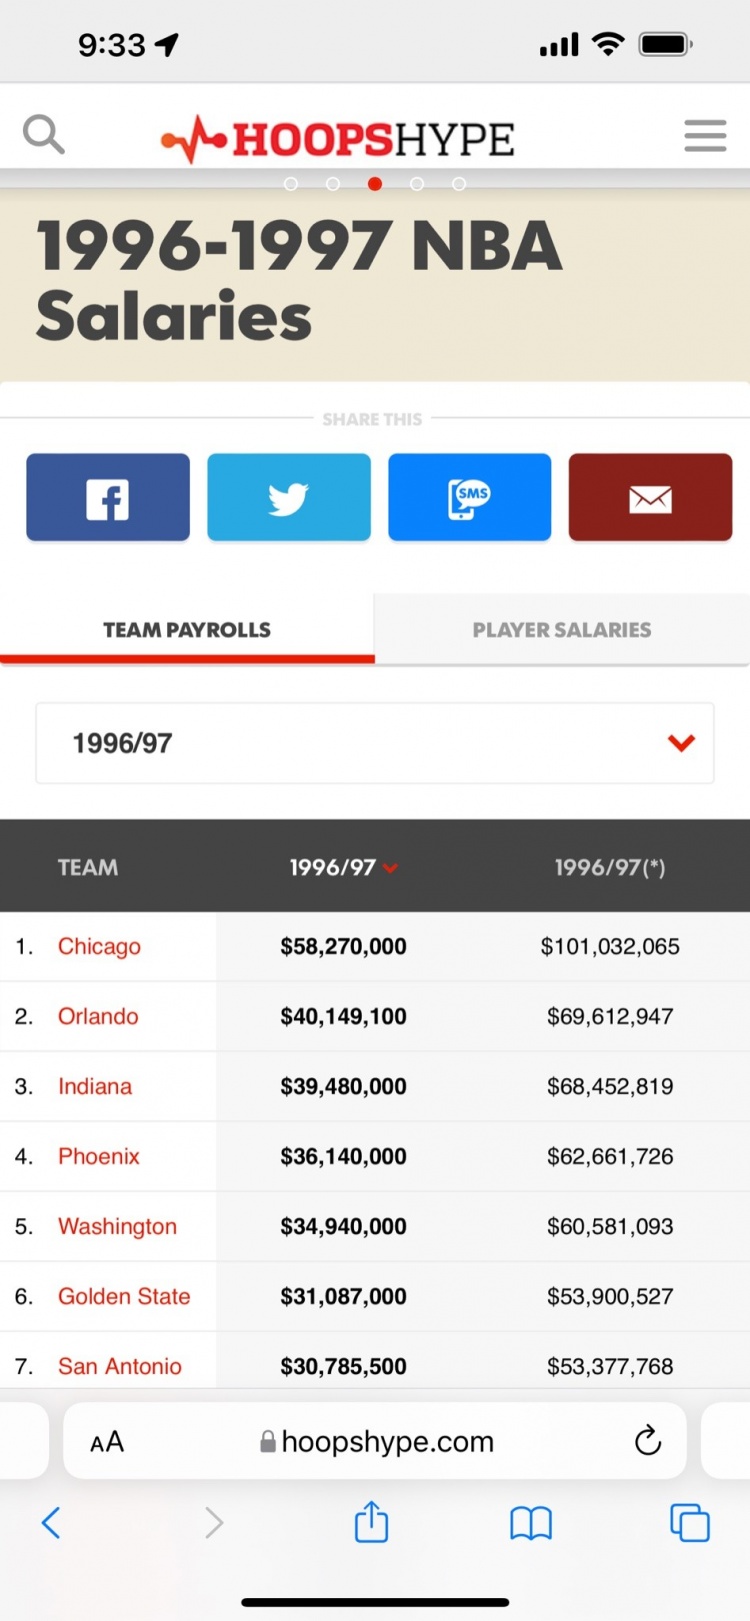
Task: Share by email envelope icon
Action: 651,497
